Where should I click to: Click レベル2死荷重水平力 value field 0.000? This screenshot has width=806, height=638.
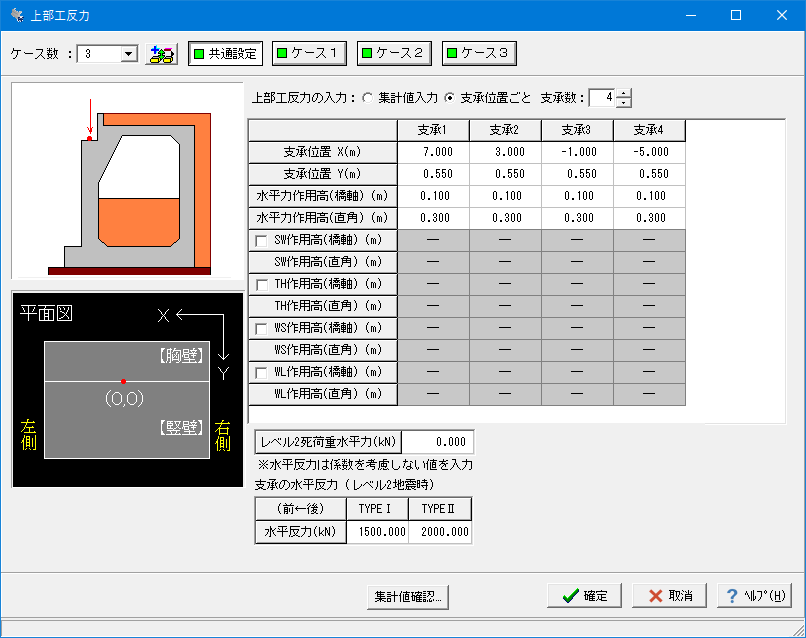(x=437, y=442)
